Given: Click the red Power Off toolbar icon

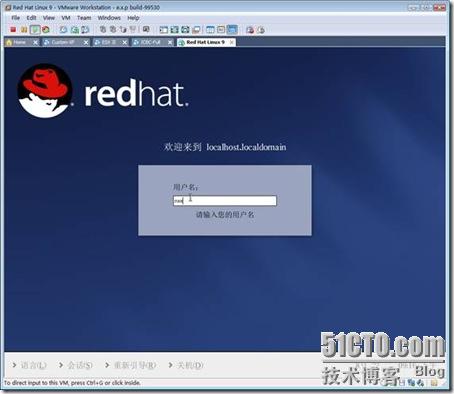Looking at the screenshot, I should [13, 30].
